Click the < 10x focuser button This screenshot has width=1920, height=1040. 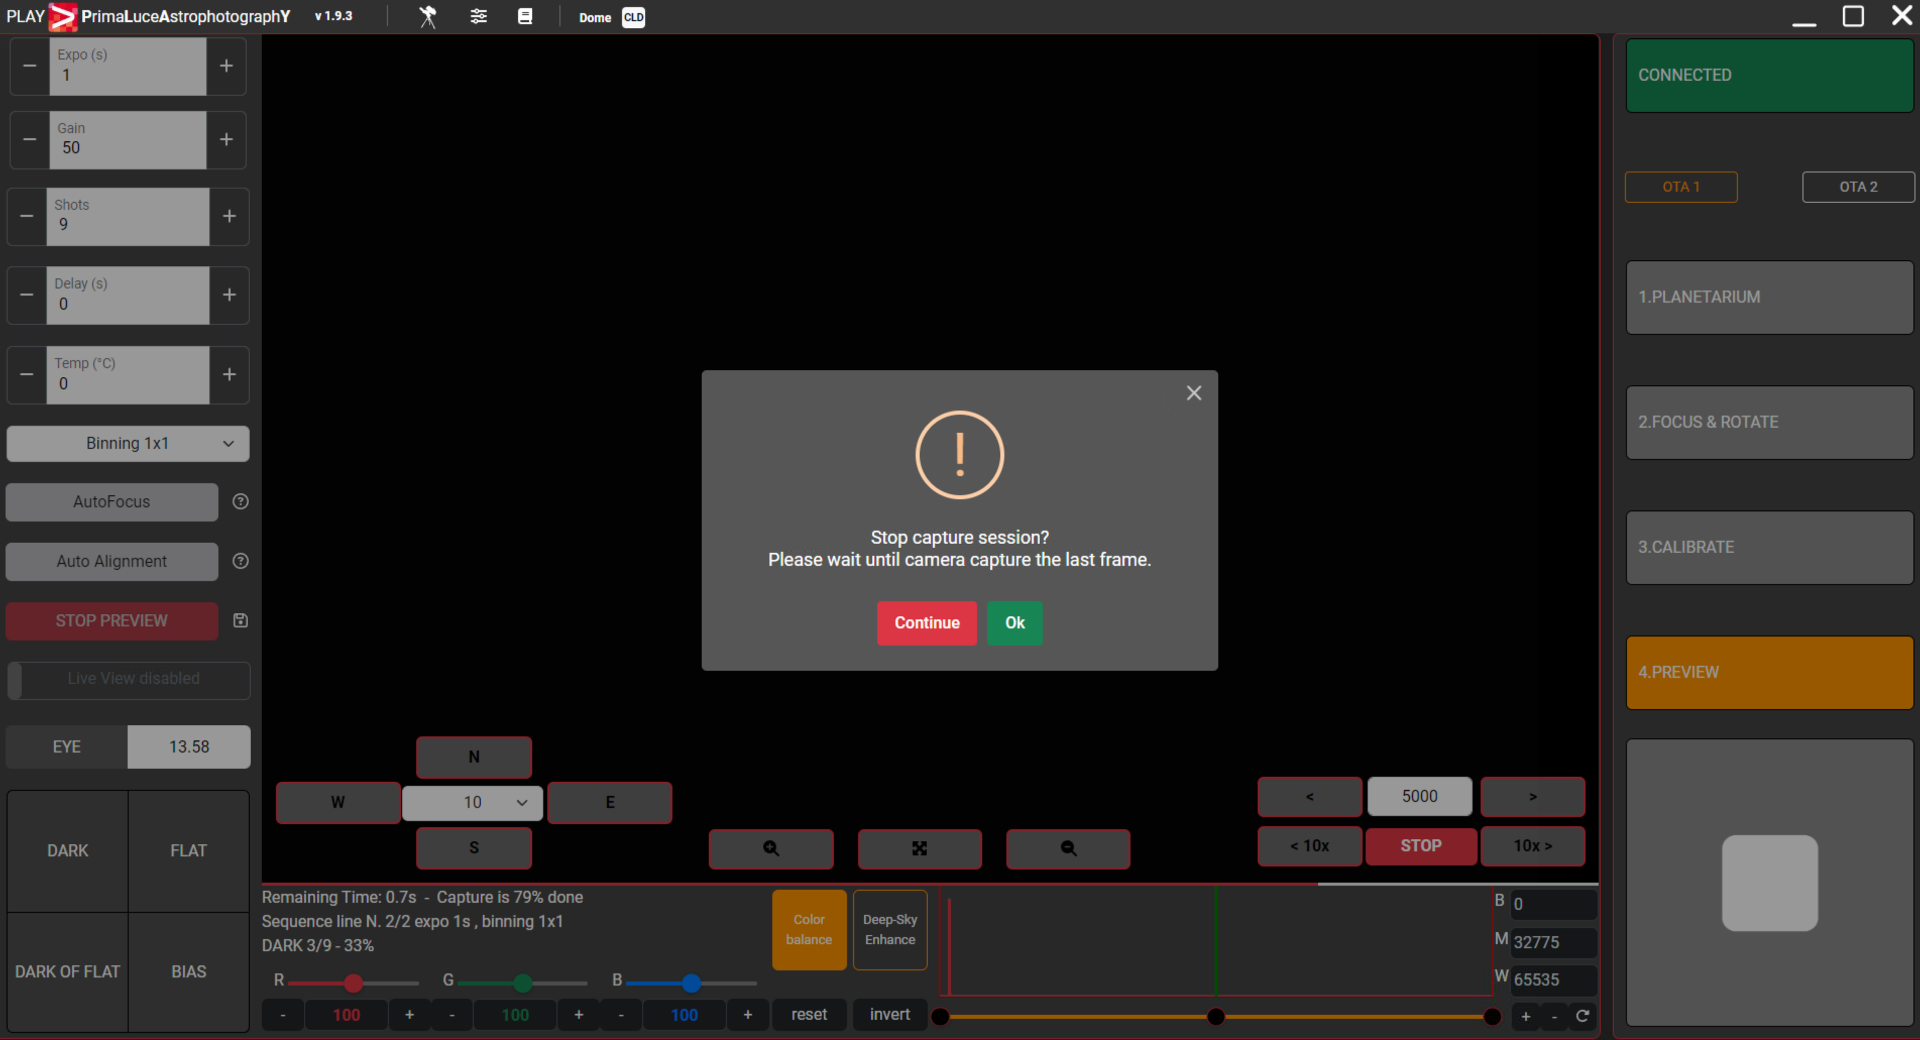[x=1310, y=846]
